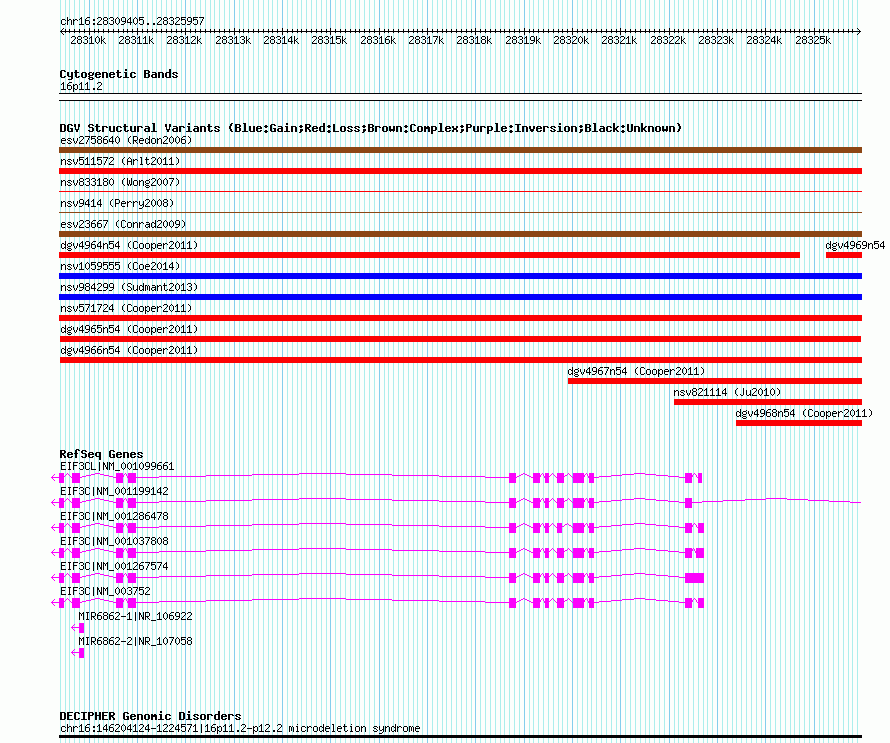Click the red bar for nsv571724 (Cooper2011)
890x743 pixels.
(460, 318)
